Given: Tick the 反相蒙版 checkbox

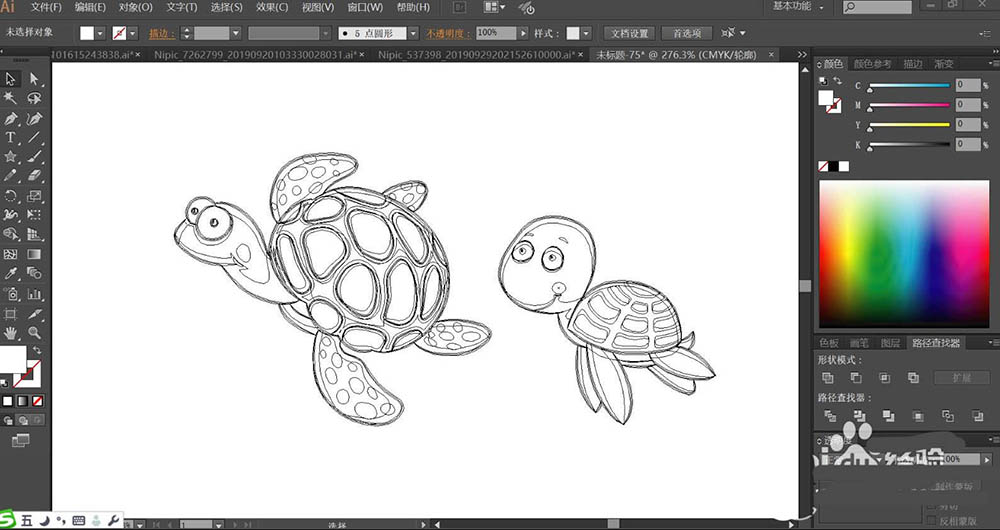Looking at the screenshot, I should [931, 521].
